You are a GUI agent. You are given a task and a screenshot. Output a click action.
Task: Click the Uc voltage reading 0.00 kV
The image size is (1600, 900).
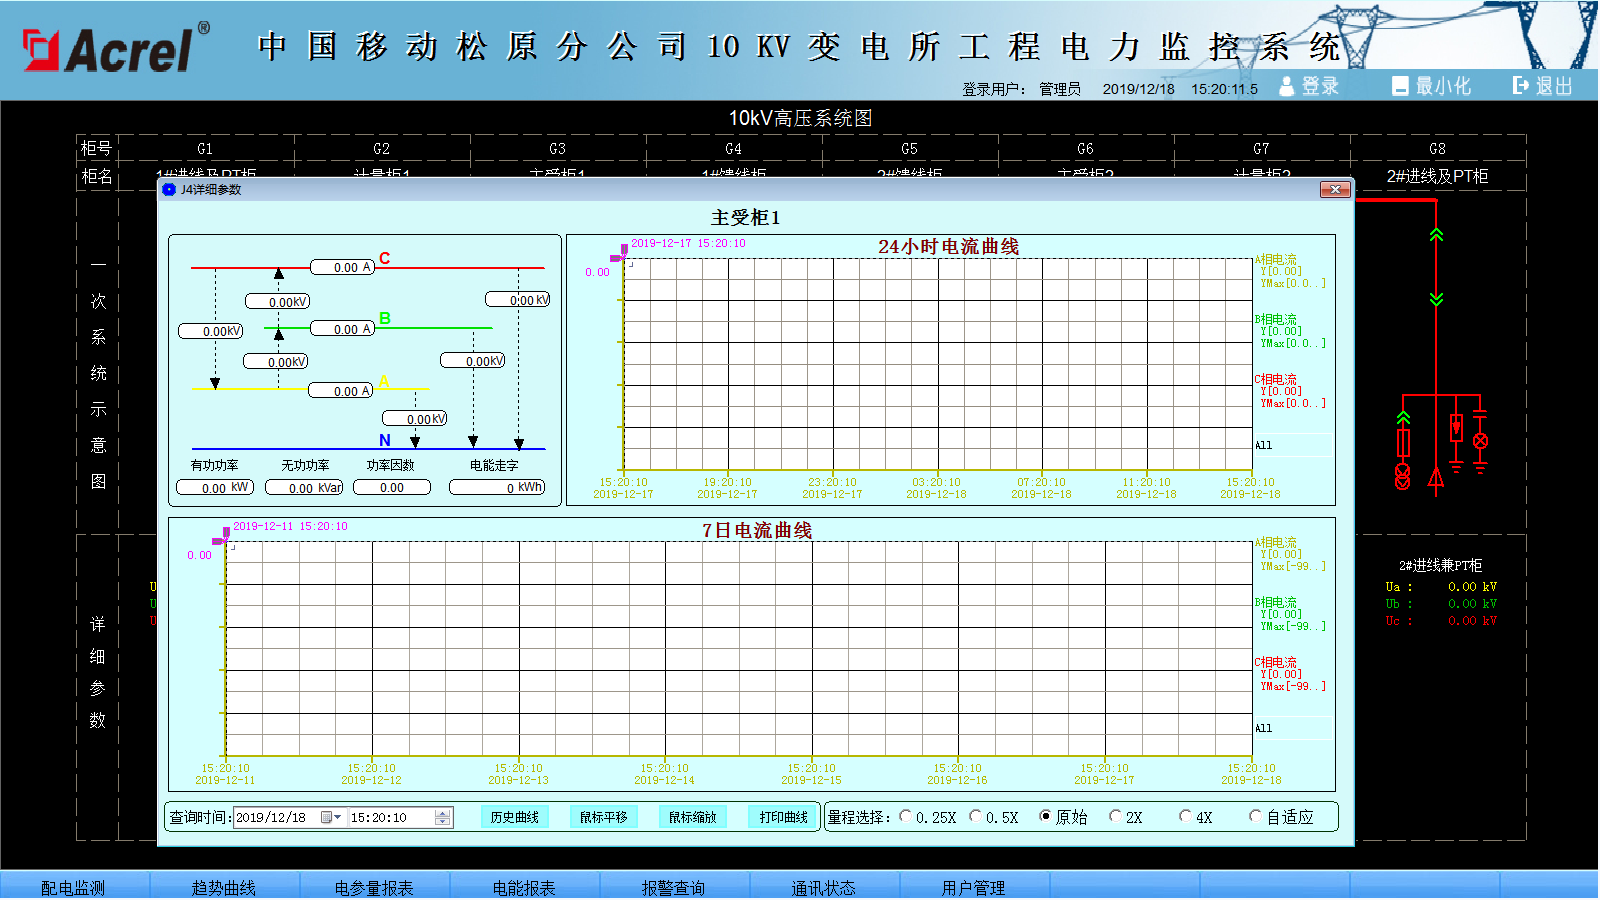(1472, 621)
